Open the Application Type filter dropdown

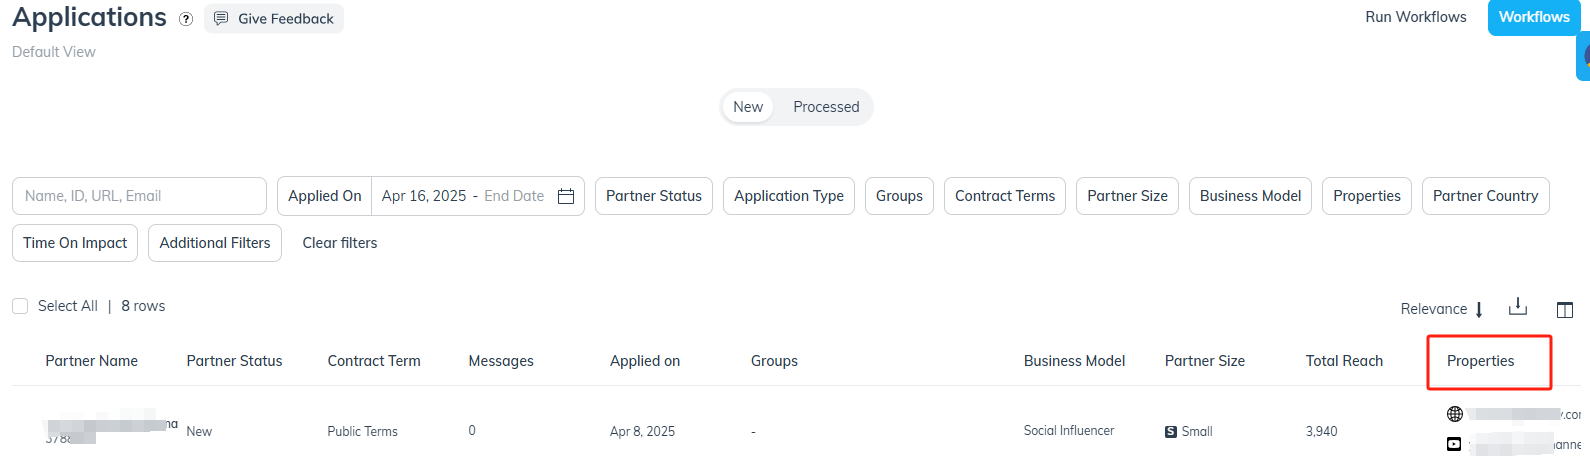point(789,196)
